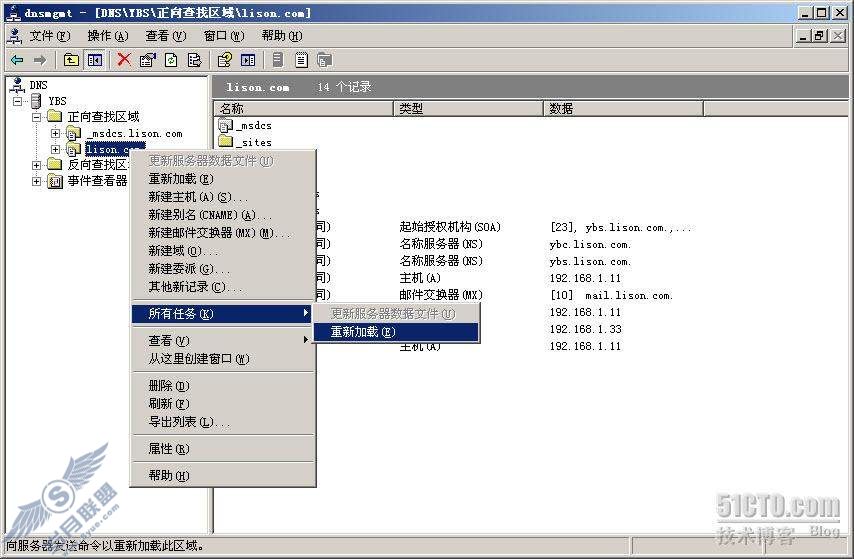Choose 从这里创建窗口(W) option
This screenshot has height=559, width=854.
[x=222, y=359]
